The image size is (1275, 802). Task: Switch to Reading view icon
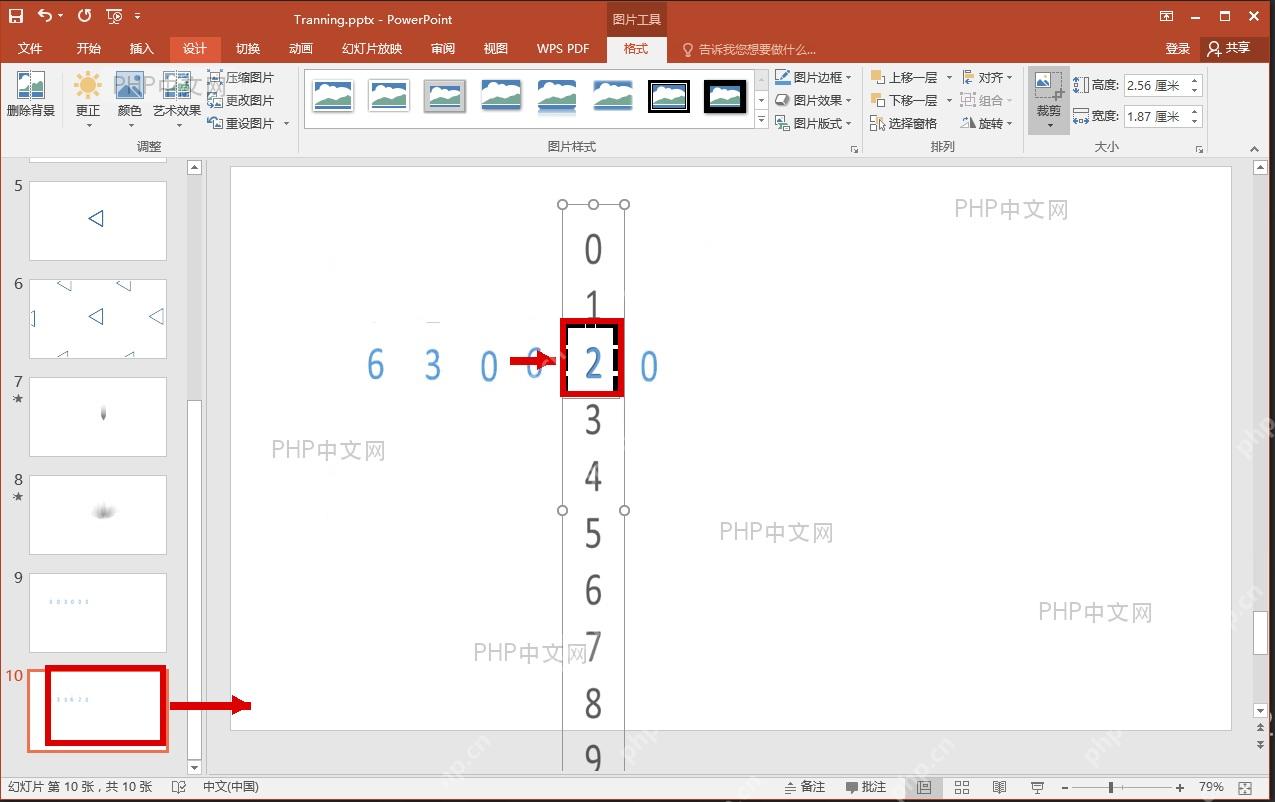(999, 788)
